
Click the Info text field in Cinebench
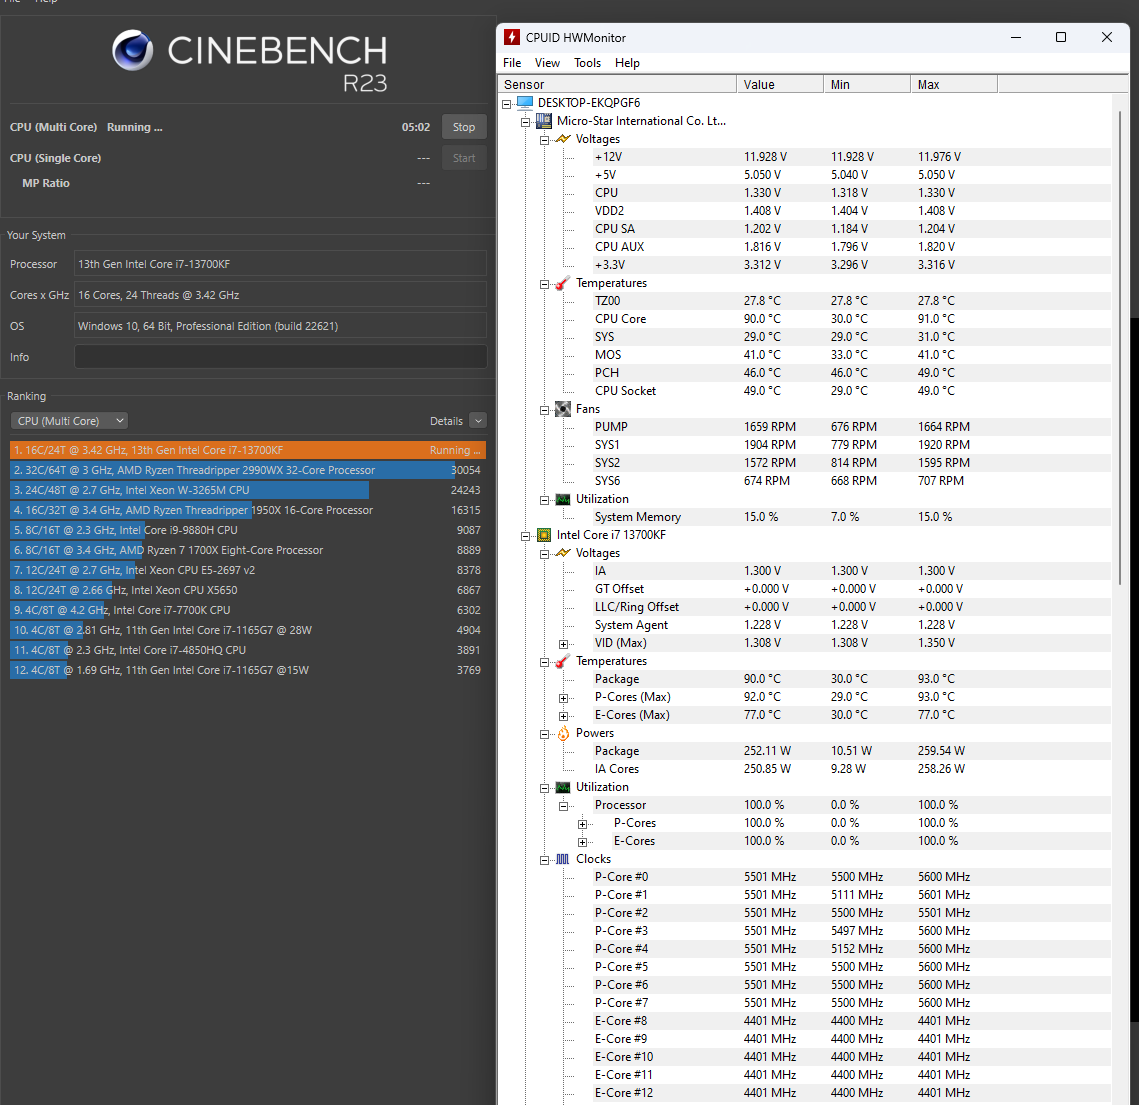(280, 357)
